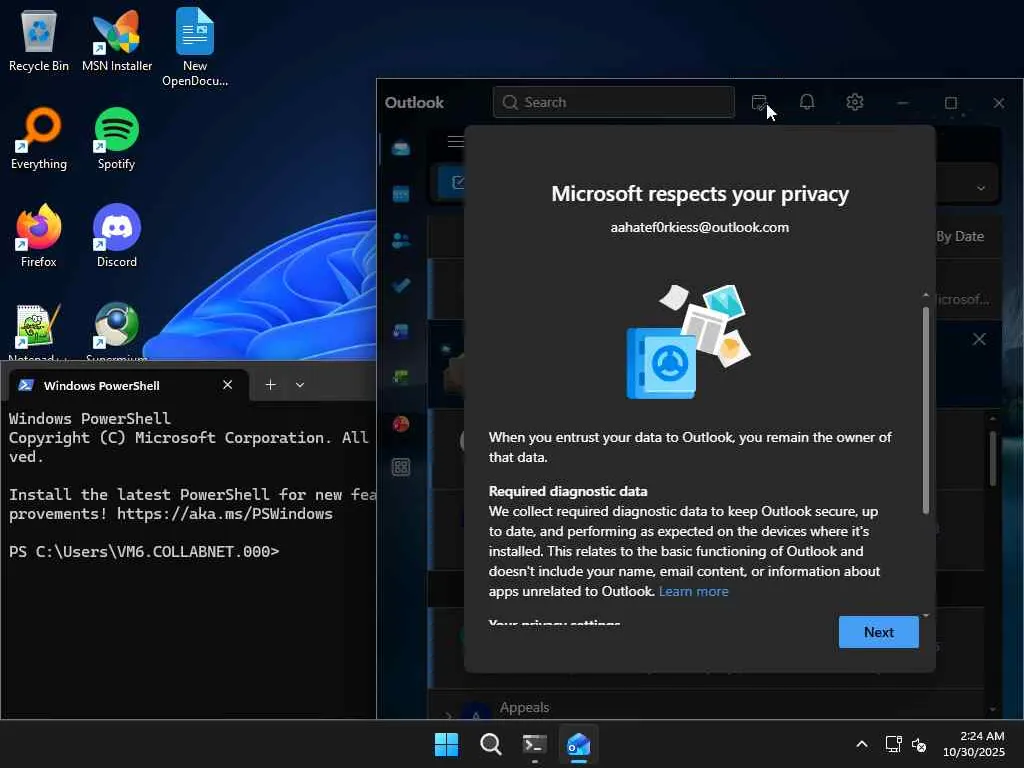Open My Day icon in Outlook header

coord(759,103)
